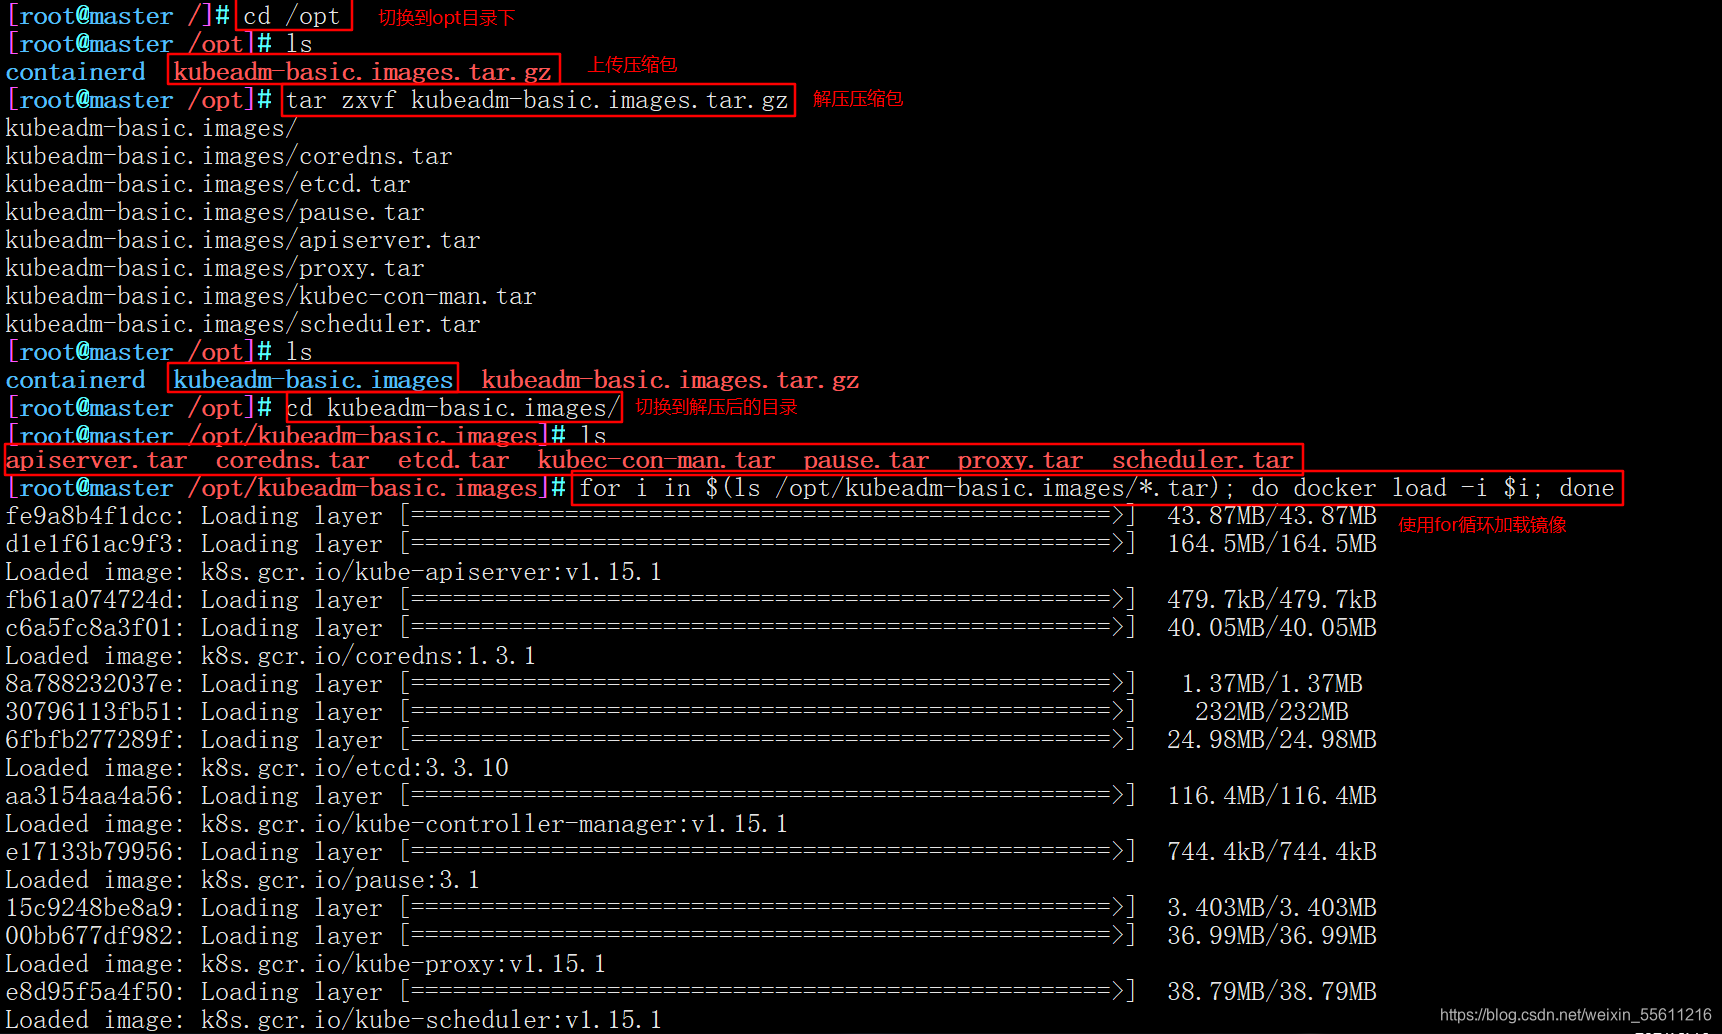This screenshot has height=1034, width=1722.
Task: Click layer ID 'd1e1f61ac9f3'
Action: pyautogui.click(x=89, y=544)
